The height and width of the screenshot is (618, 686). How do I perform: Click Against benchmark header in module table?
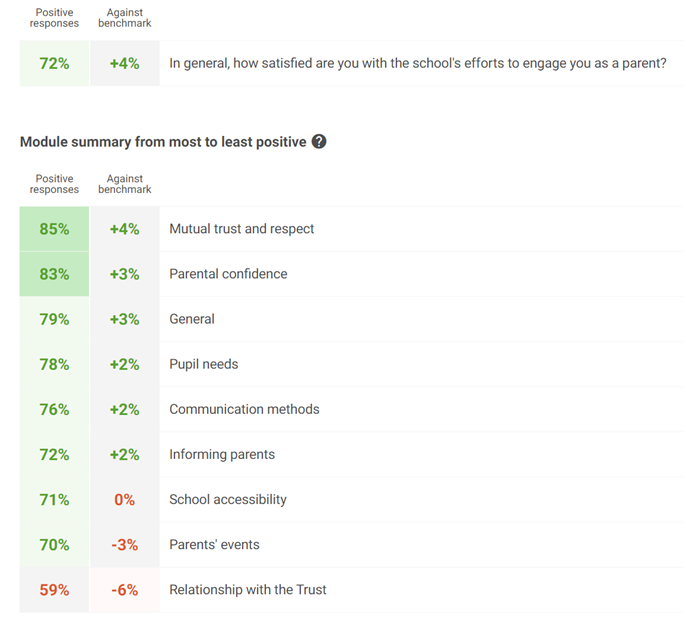[125, 184]
